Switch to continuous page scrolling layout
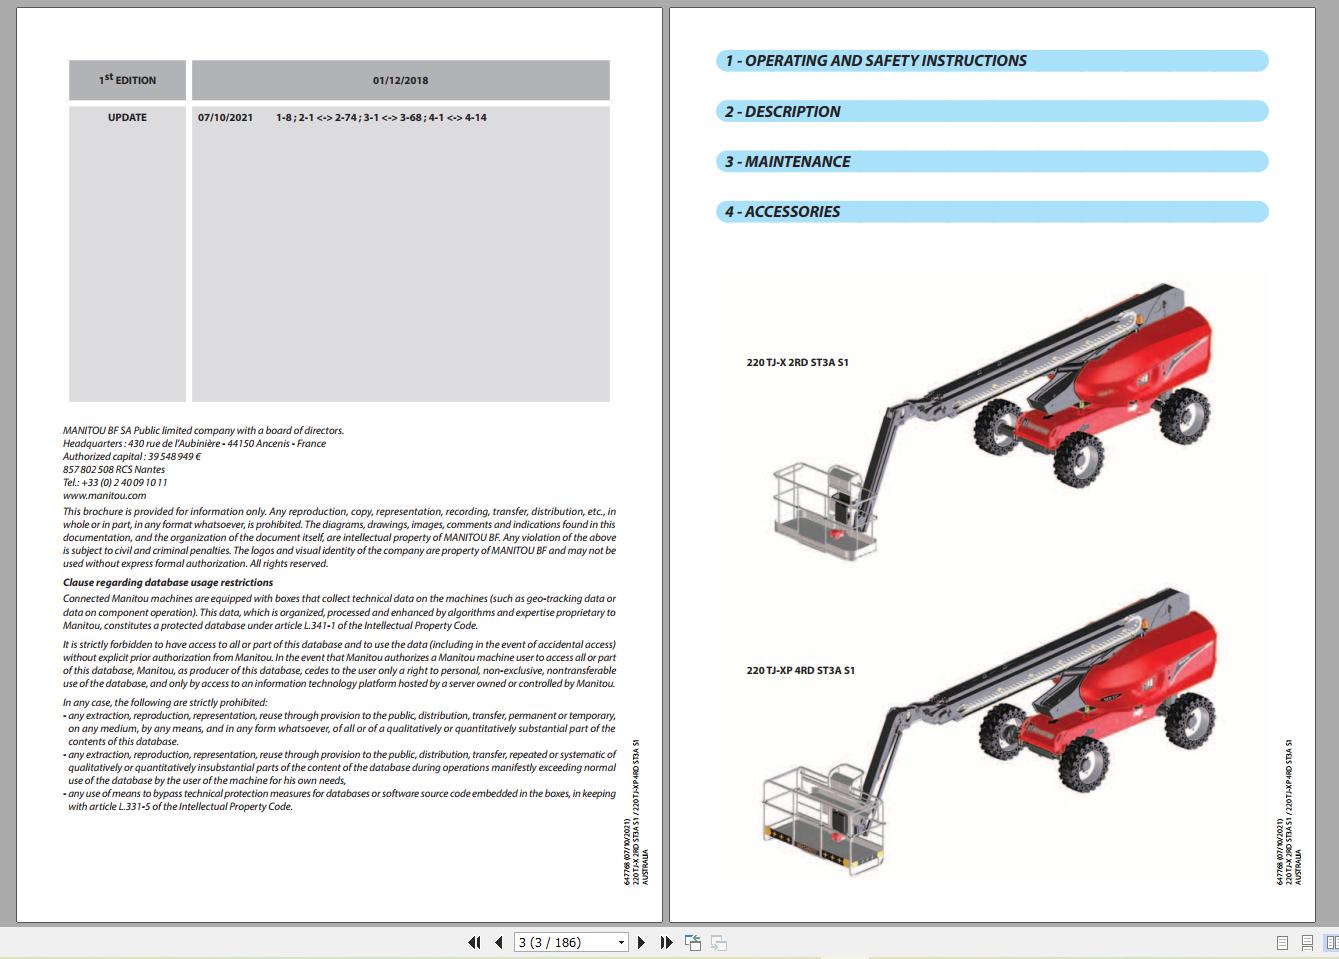Image resolution: width=1339 pixels, height=959 pixels. [1307, 943]
